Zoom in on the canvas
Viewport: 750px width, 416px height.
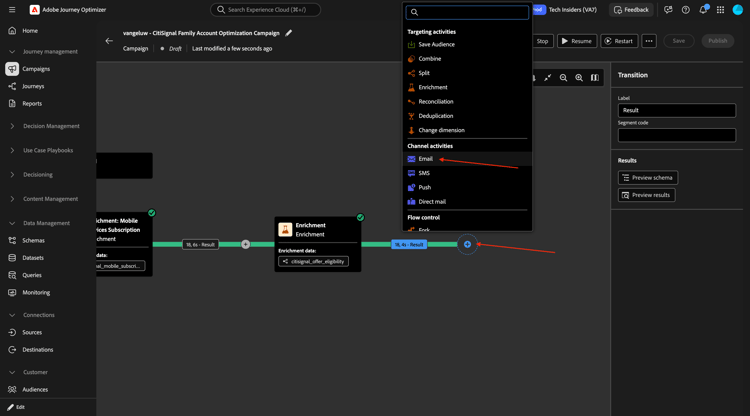(x=579, y=78)
